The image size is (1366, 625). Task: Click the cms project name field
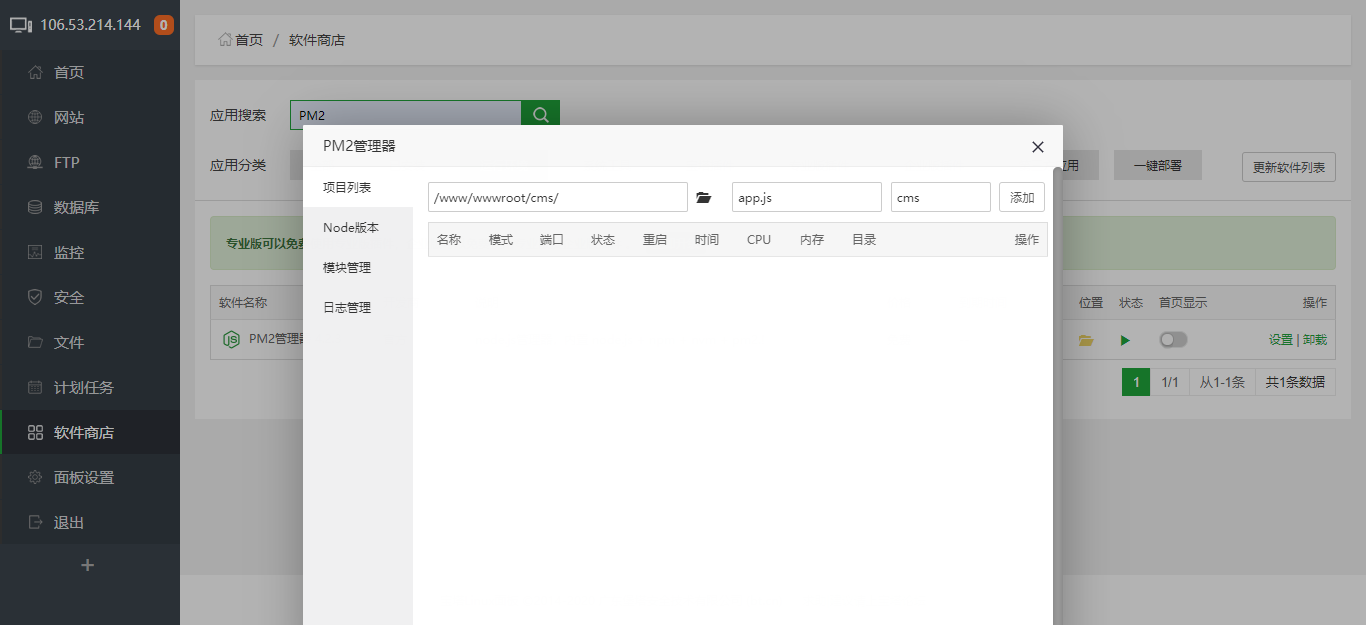941,197
